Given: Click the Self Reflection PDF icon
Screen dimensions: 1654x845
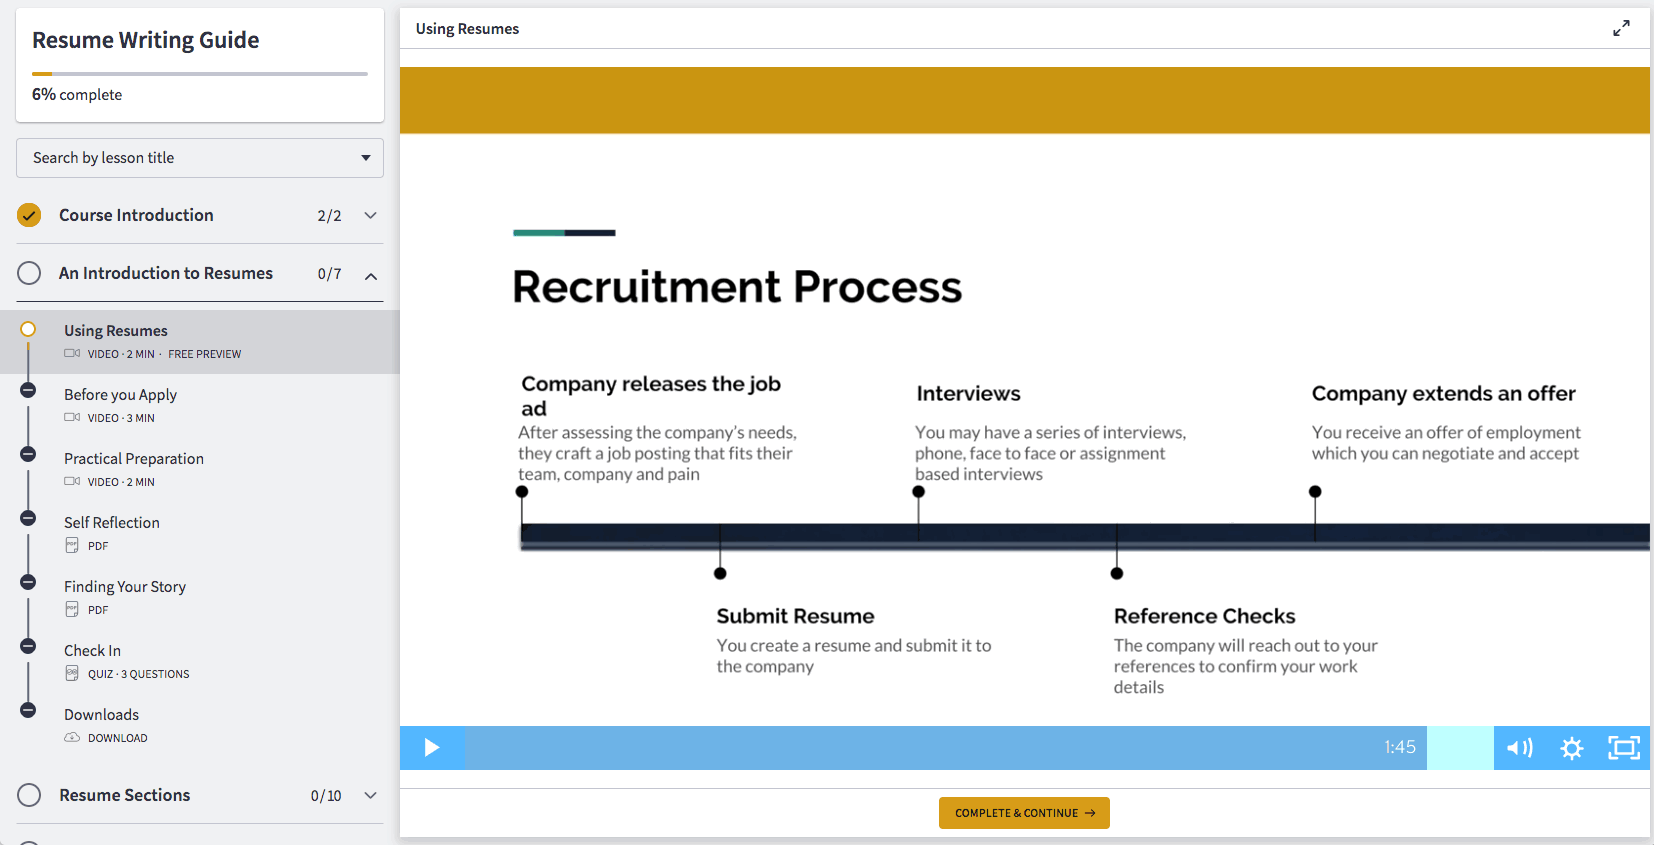Looking at the screenshot, I should point(72,545).
